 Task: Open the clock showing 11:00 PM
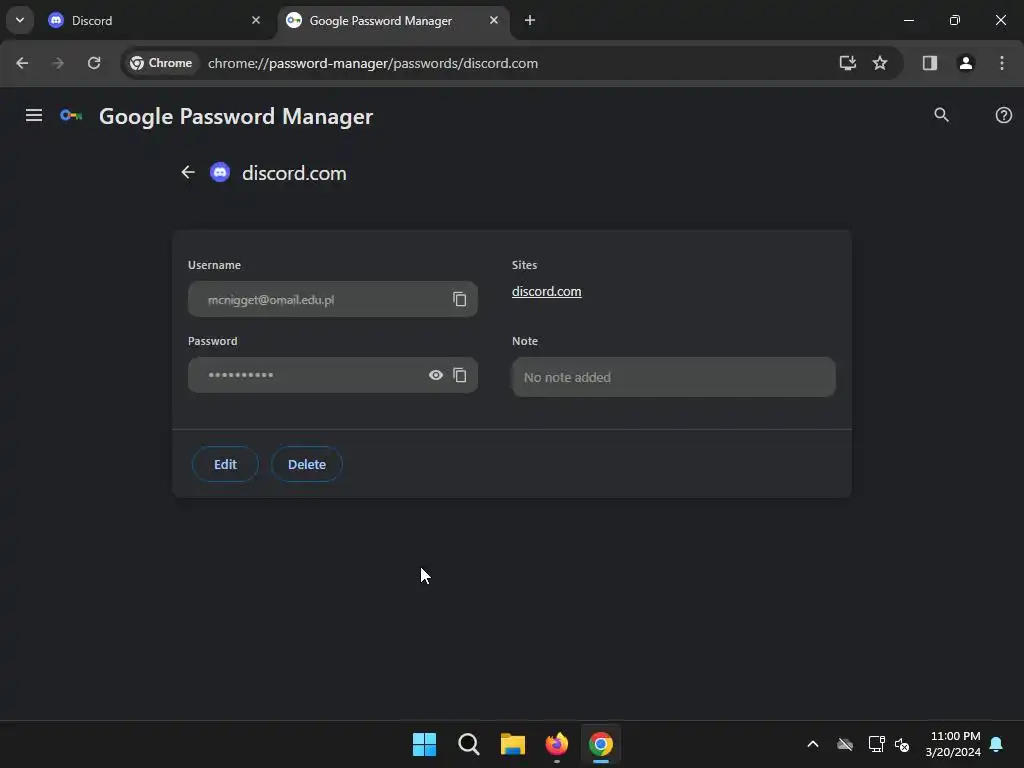pyautogui.click(x=953, y=744)
